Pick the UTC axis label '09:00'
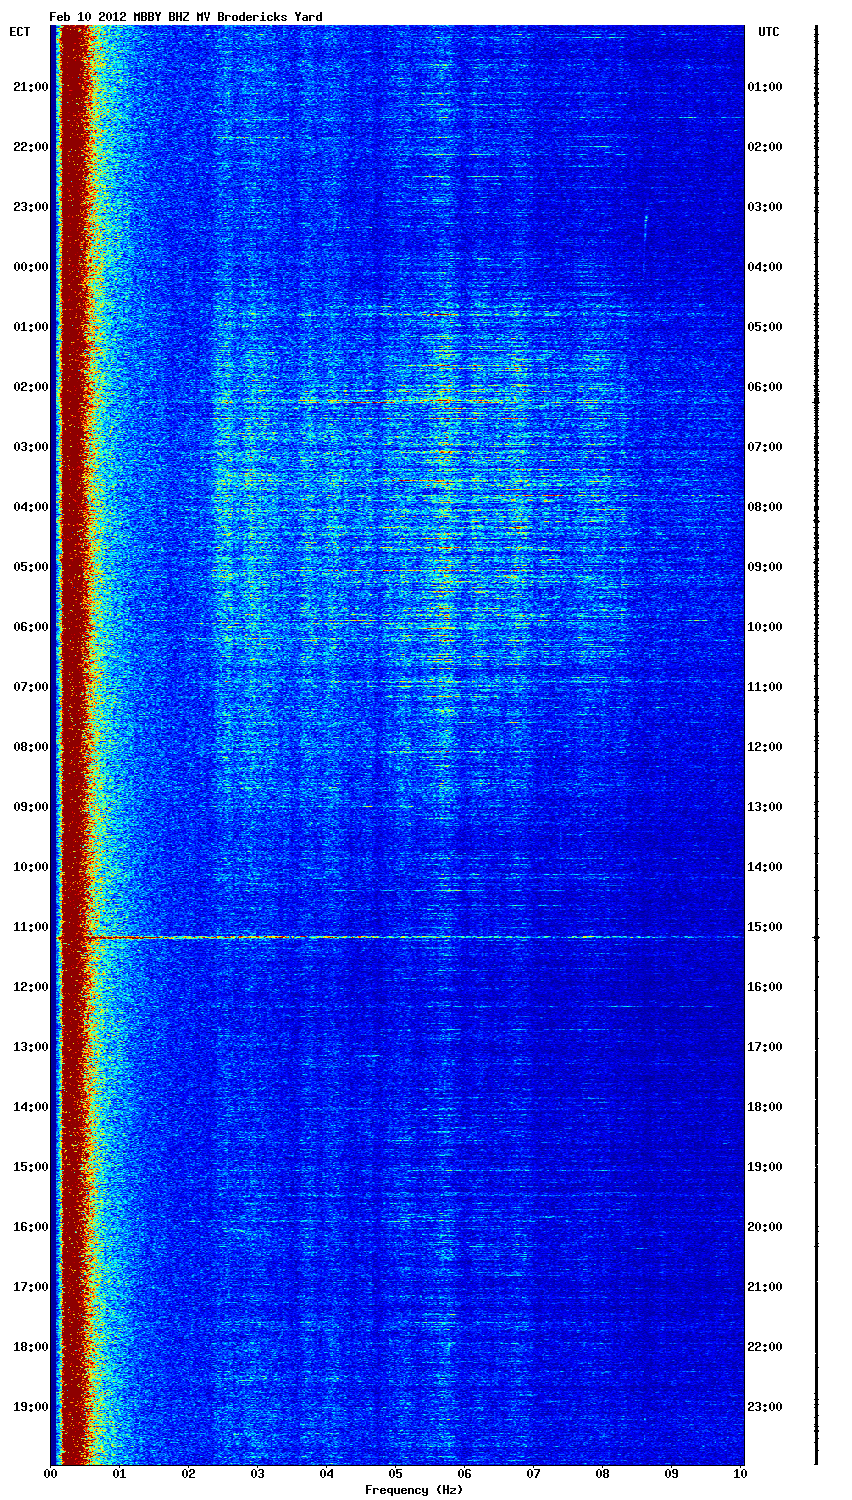The width and height of the screenshot is (852, 1500). point(765,567)
